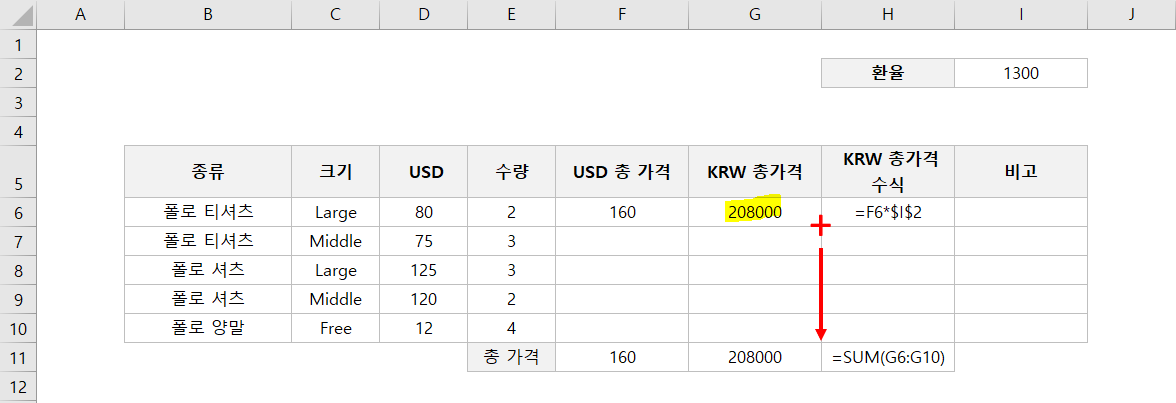Select the highlighted 208000 cell
1176x403 pixels.
click(x=754, y=212)
